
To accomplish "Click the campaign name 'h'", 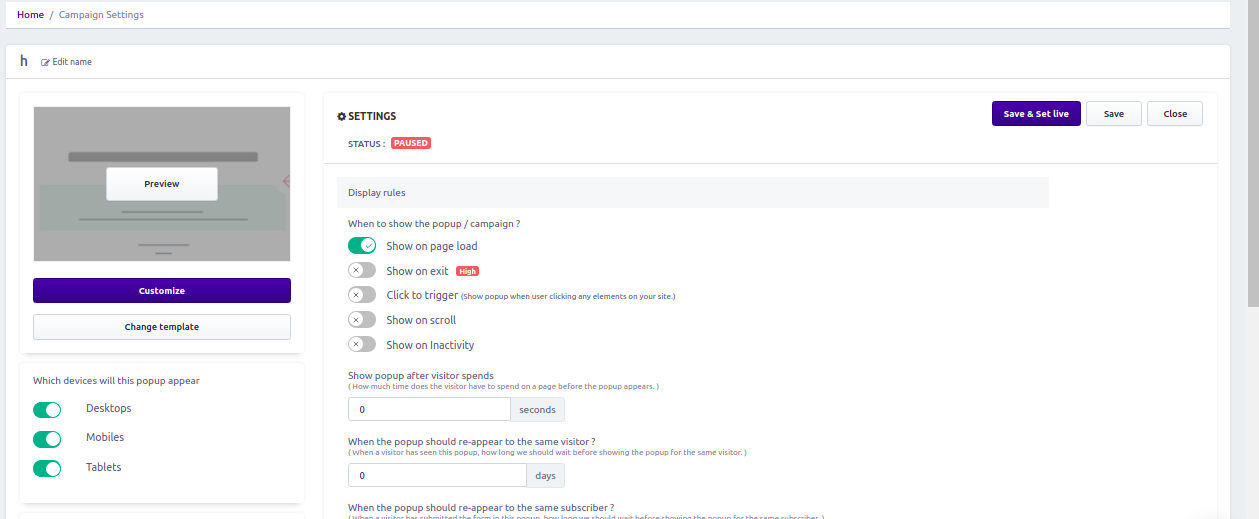I will click(x=24, y=61).
